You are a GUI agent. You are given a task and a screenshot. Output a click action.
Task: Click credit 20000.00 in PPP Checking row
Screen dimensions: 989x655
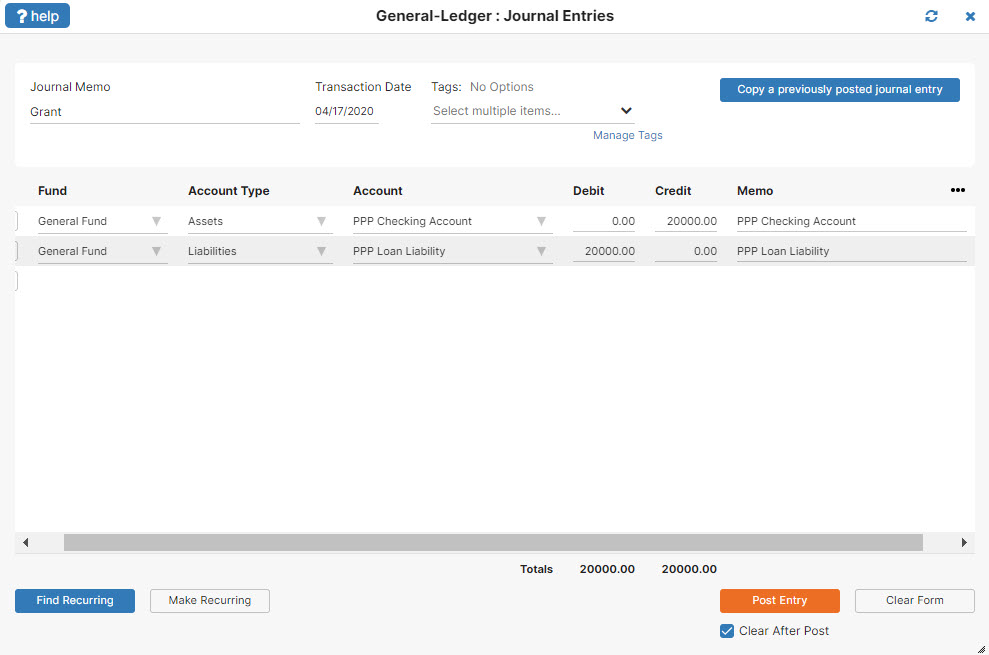[x=686, y=221]
